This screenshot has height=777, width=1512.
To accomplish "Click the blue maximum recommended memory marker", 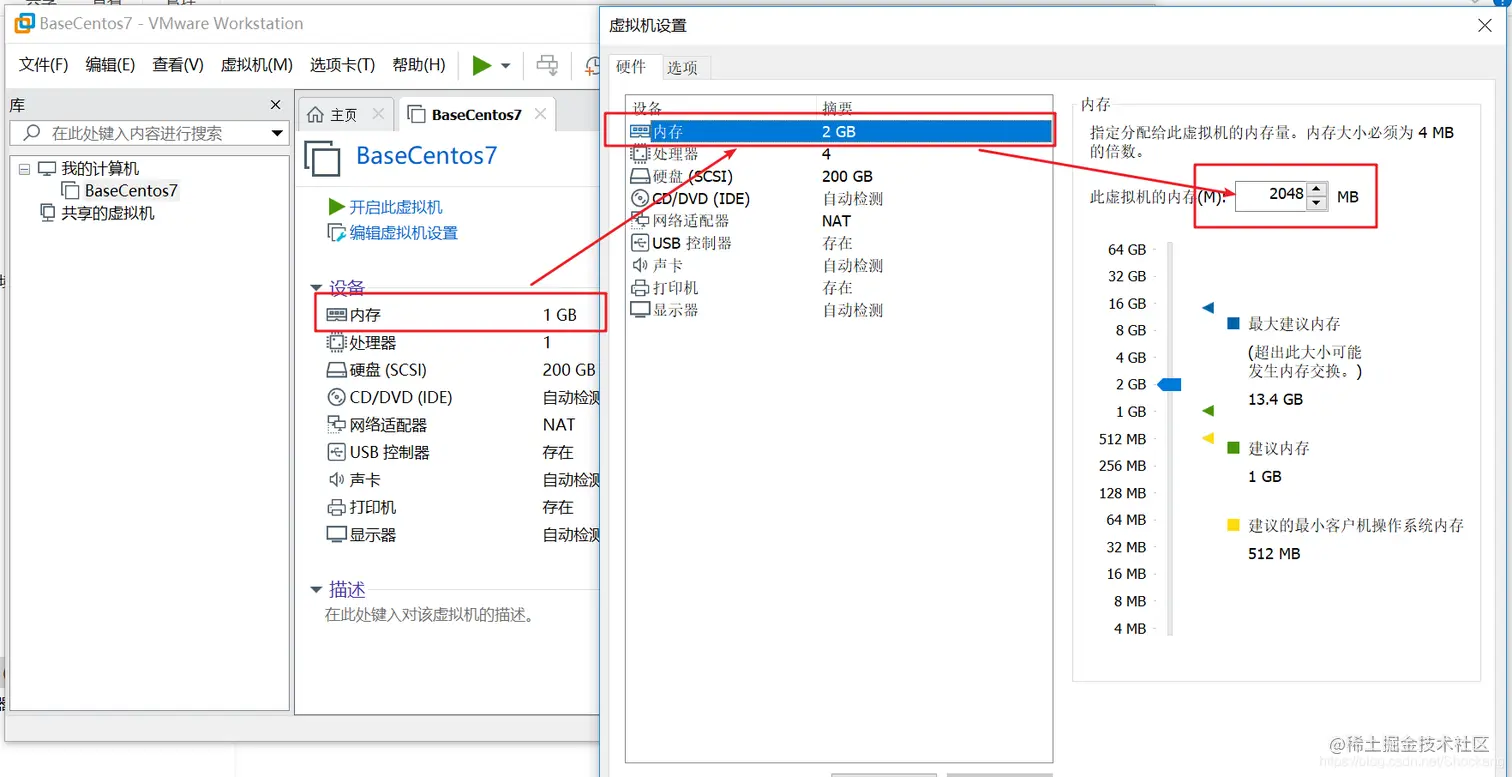I will click(x=1208, y=308).
